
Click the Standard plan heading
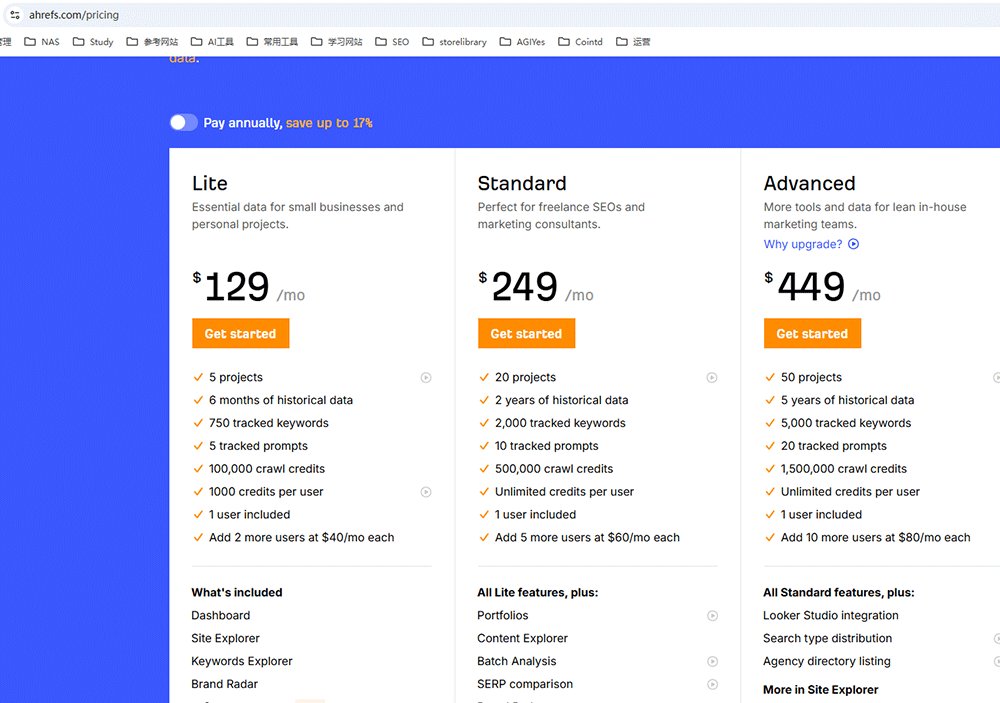pyautogui.click(x=522, y=183)
